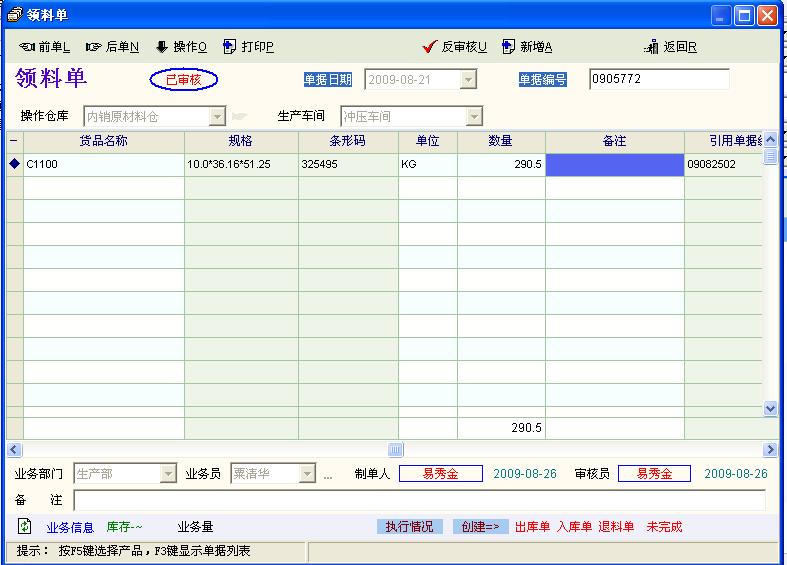Image resolution: width=787 pixels, height=565 pixels.
Task: Expand the 单据日期 date dropdown
Action: pyautogui.click(x=468, y=79)
